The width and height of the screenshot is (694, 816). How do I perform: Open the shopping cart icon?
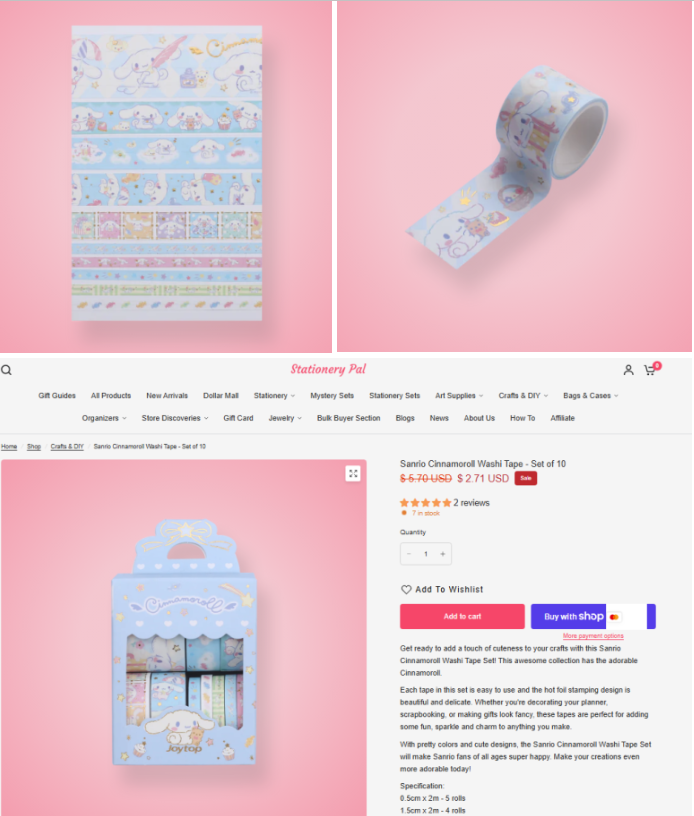[x=650, y=369]
